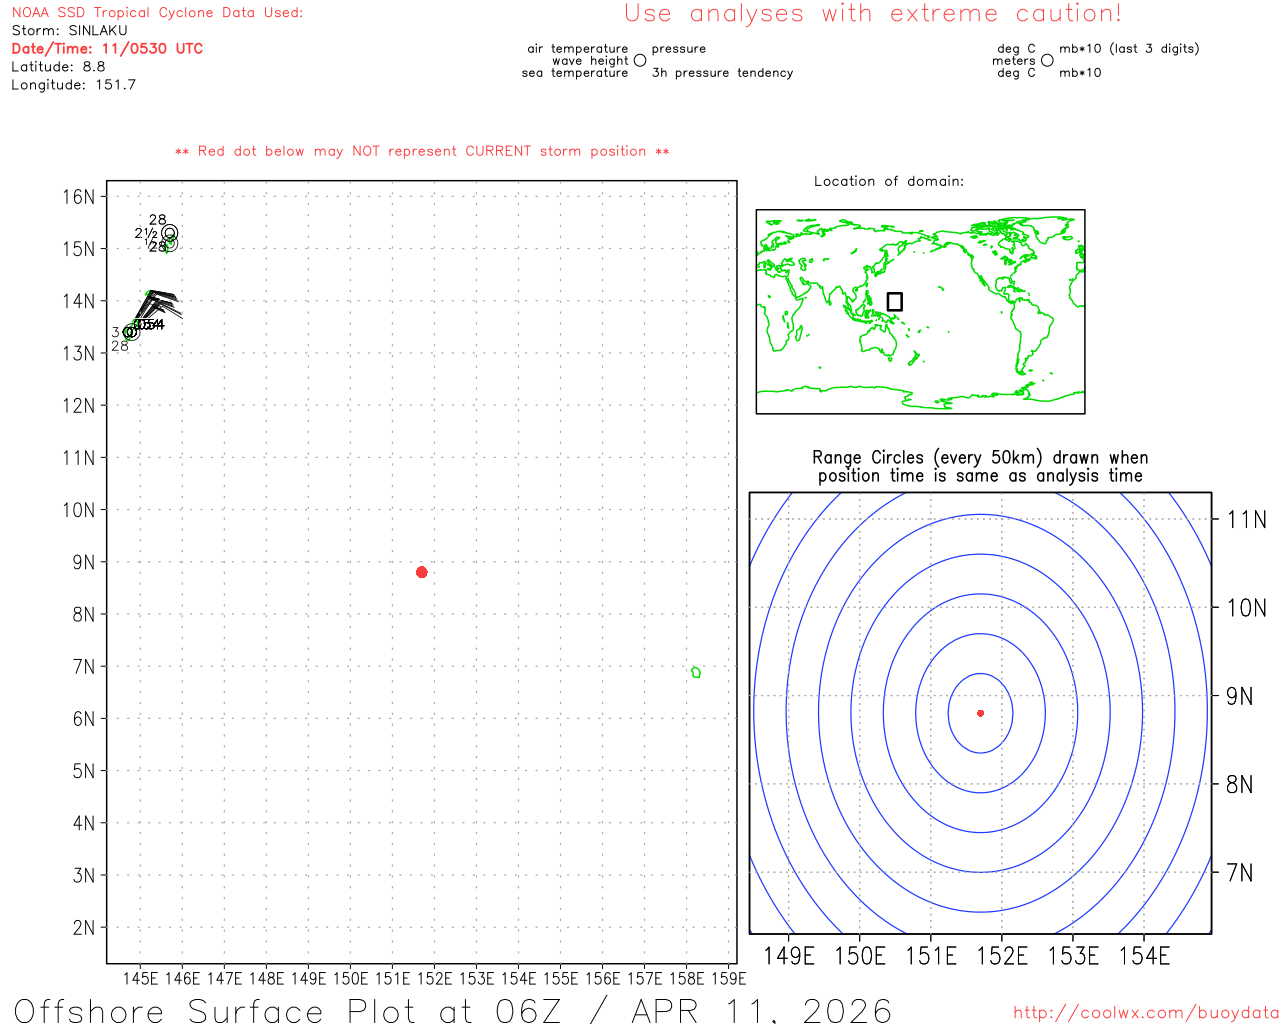Click the small green island outline near 158E

pyautogui.click(x=696, y=672)
